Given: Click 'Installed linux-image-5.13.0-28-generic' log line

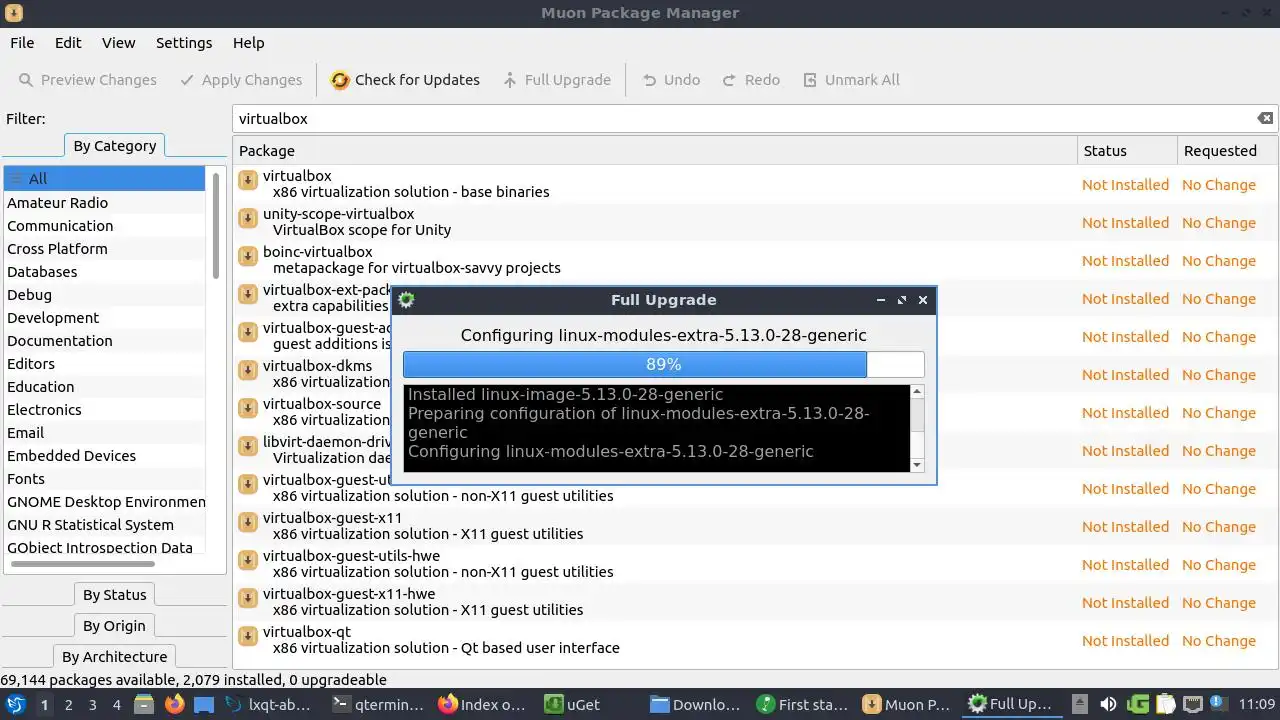Looking at the screenshot, I should click(565, 394).
